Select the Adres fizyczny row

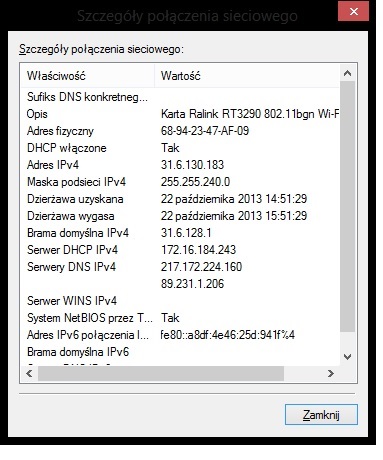point(180,131)
